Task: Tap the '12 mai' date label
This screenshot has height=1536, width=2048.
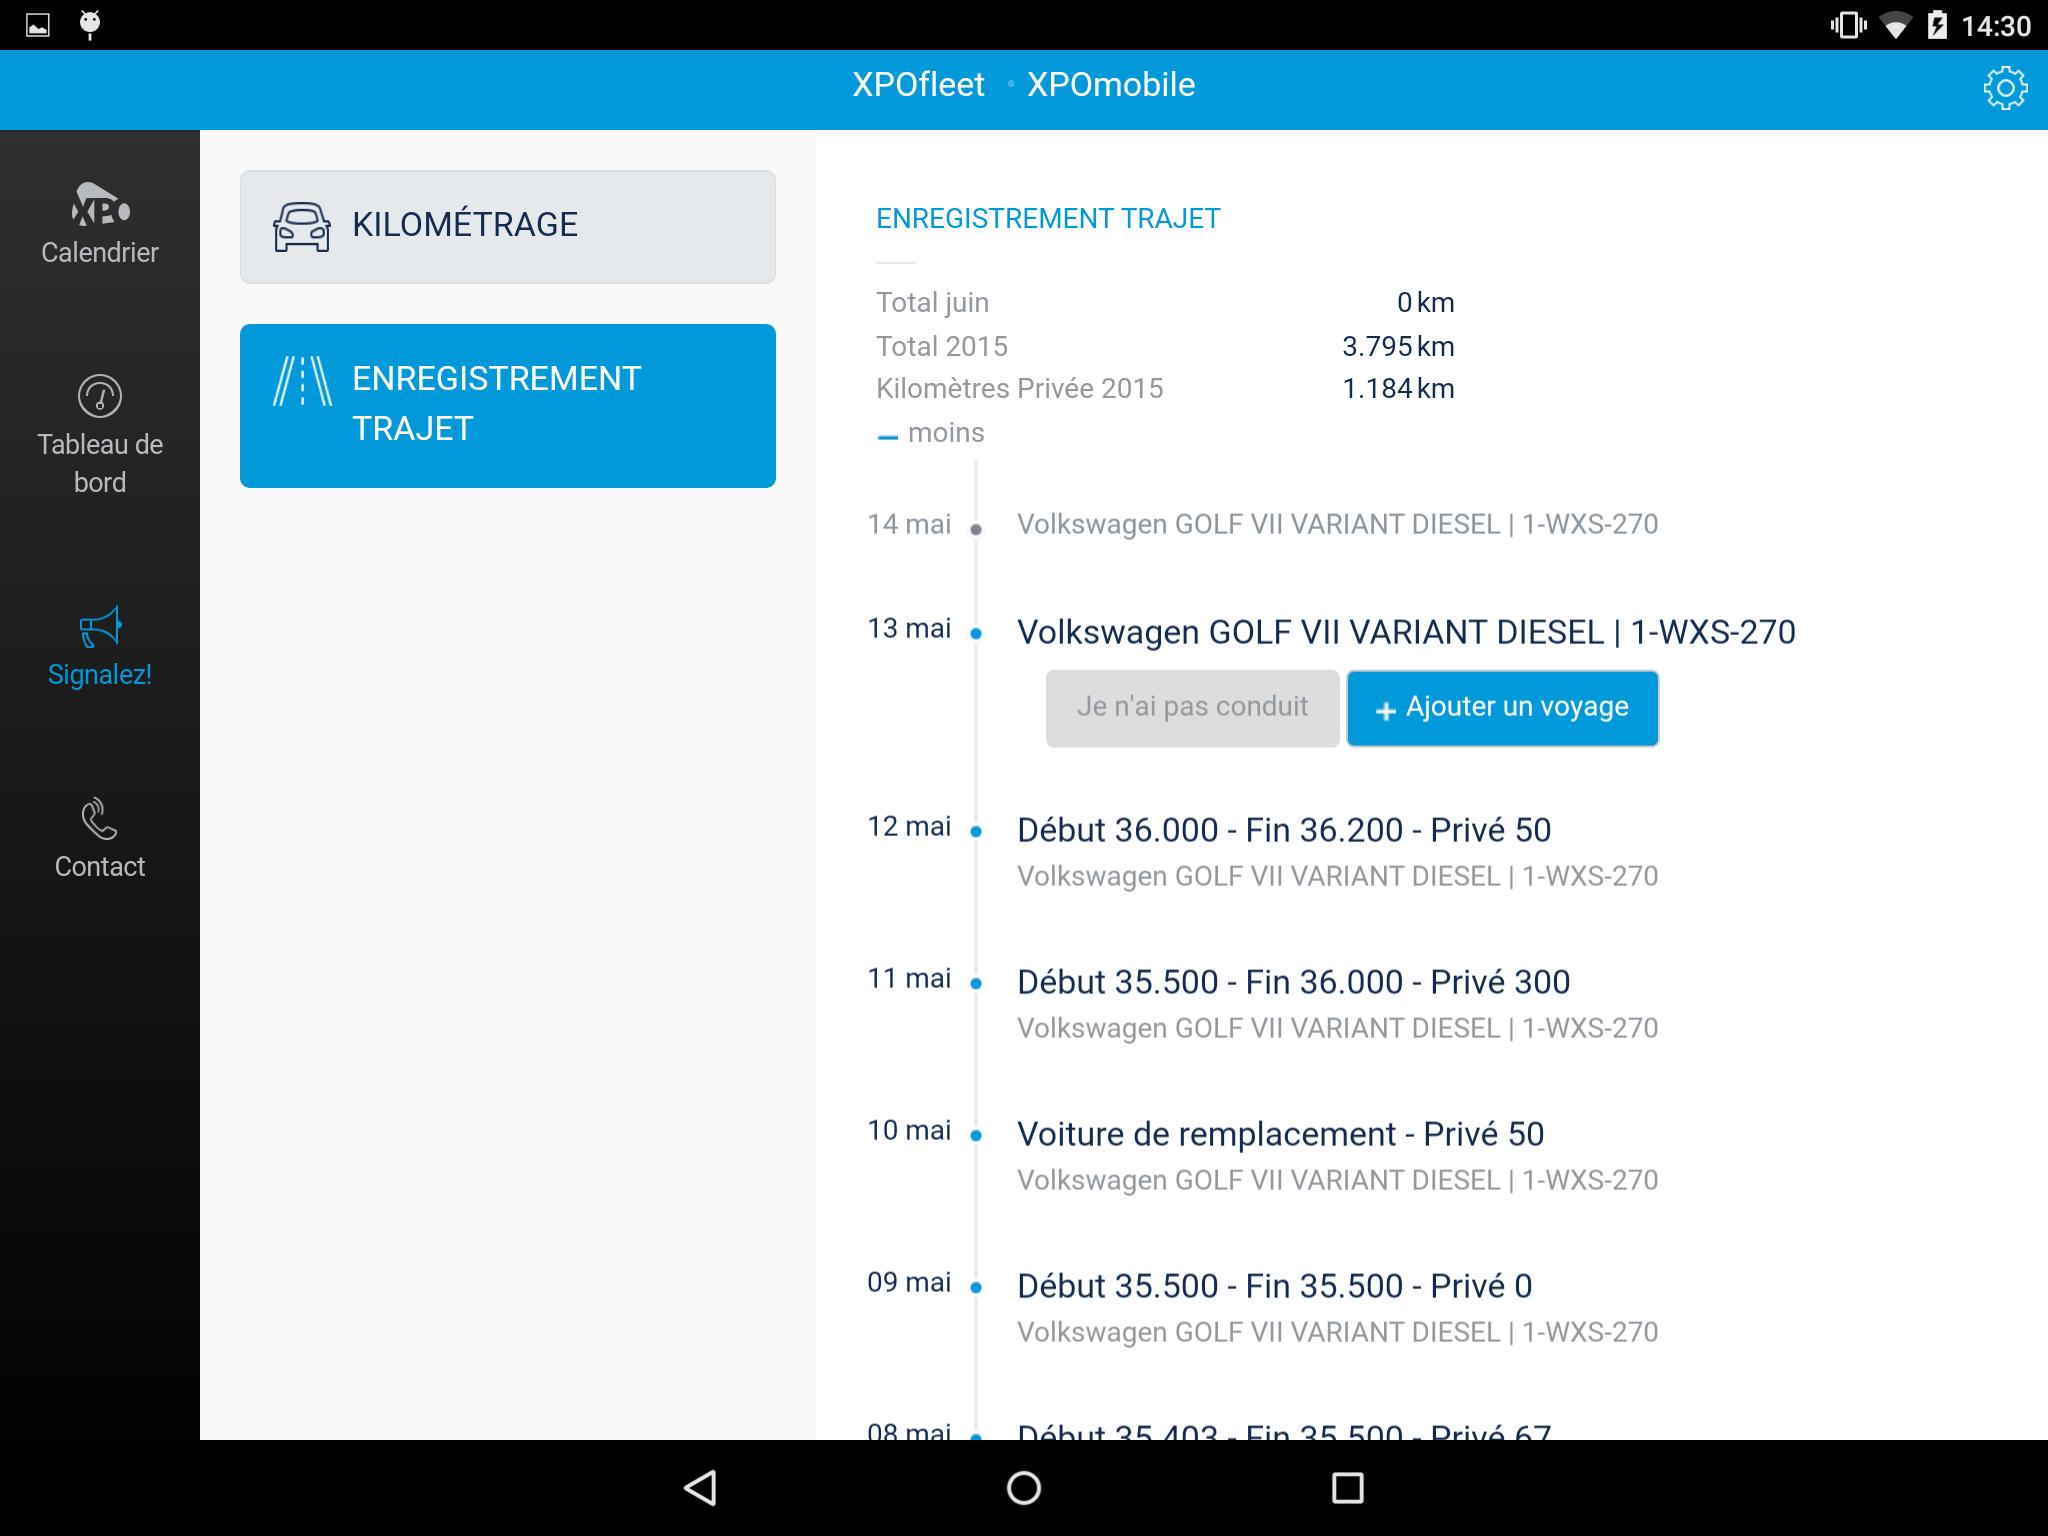Action: (x=909, y=827)
